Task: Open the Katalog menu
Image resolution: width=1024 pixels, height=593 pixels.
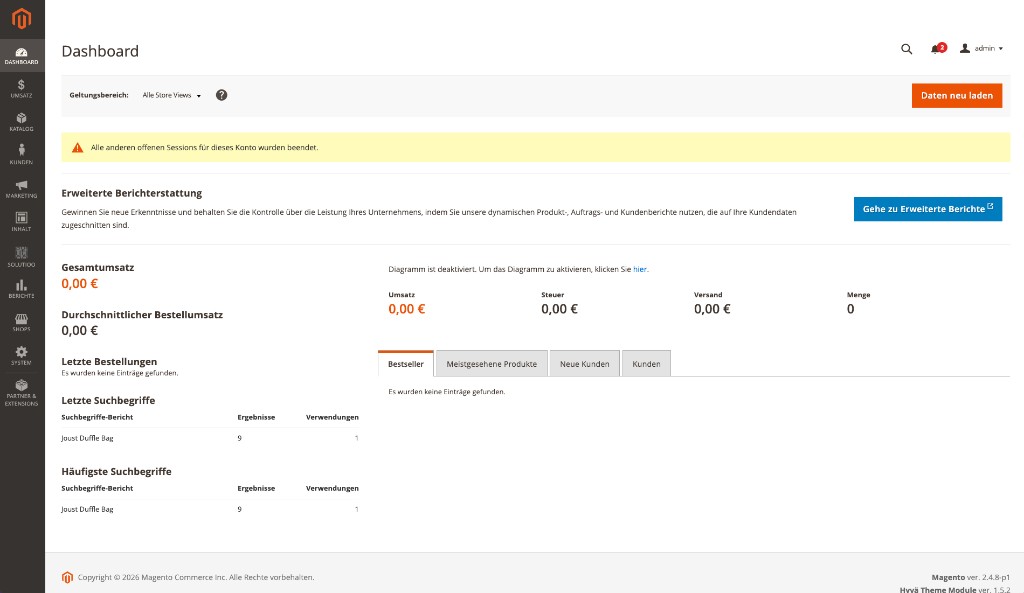Action: coord(22,122)
